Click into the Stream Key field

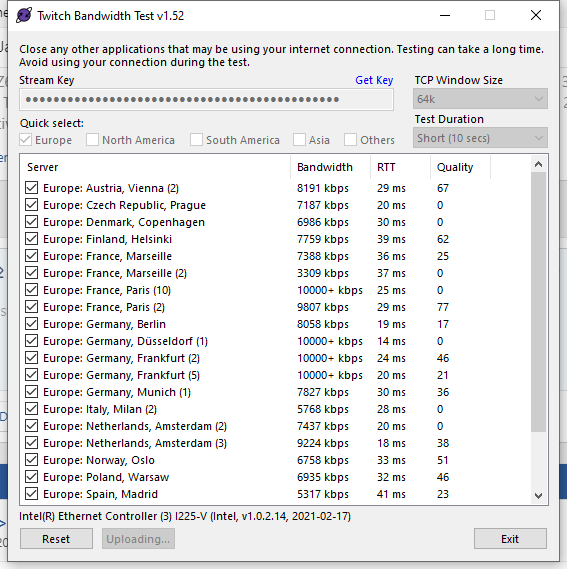click(207, 99)
